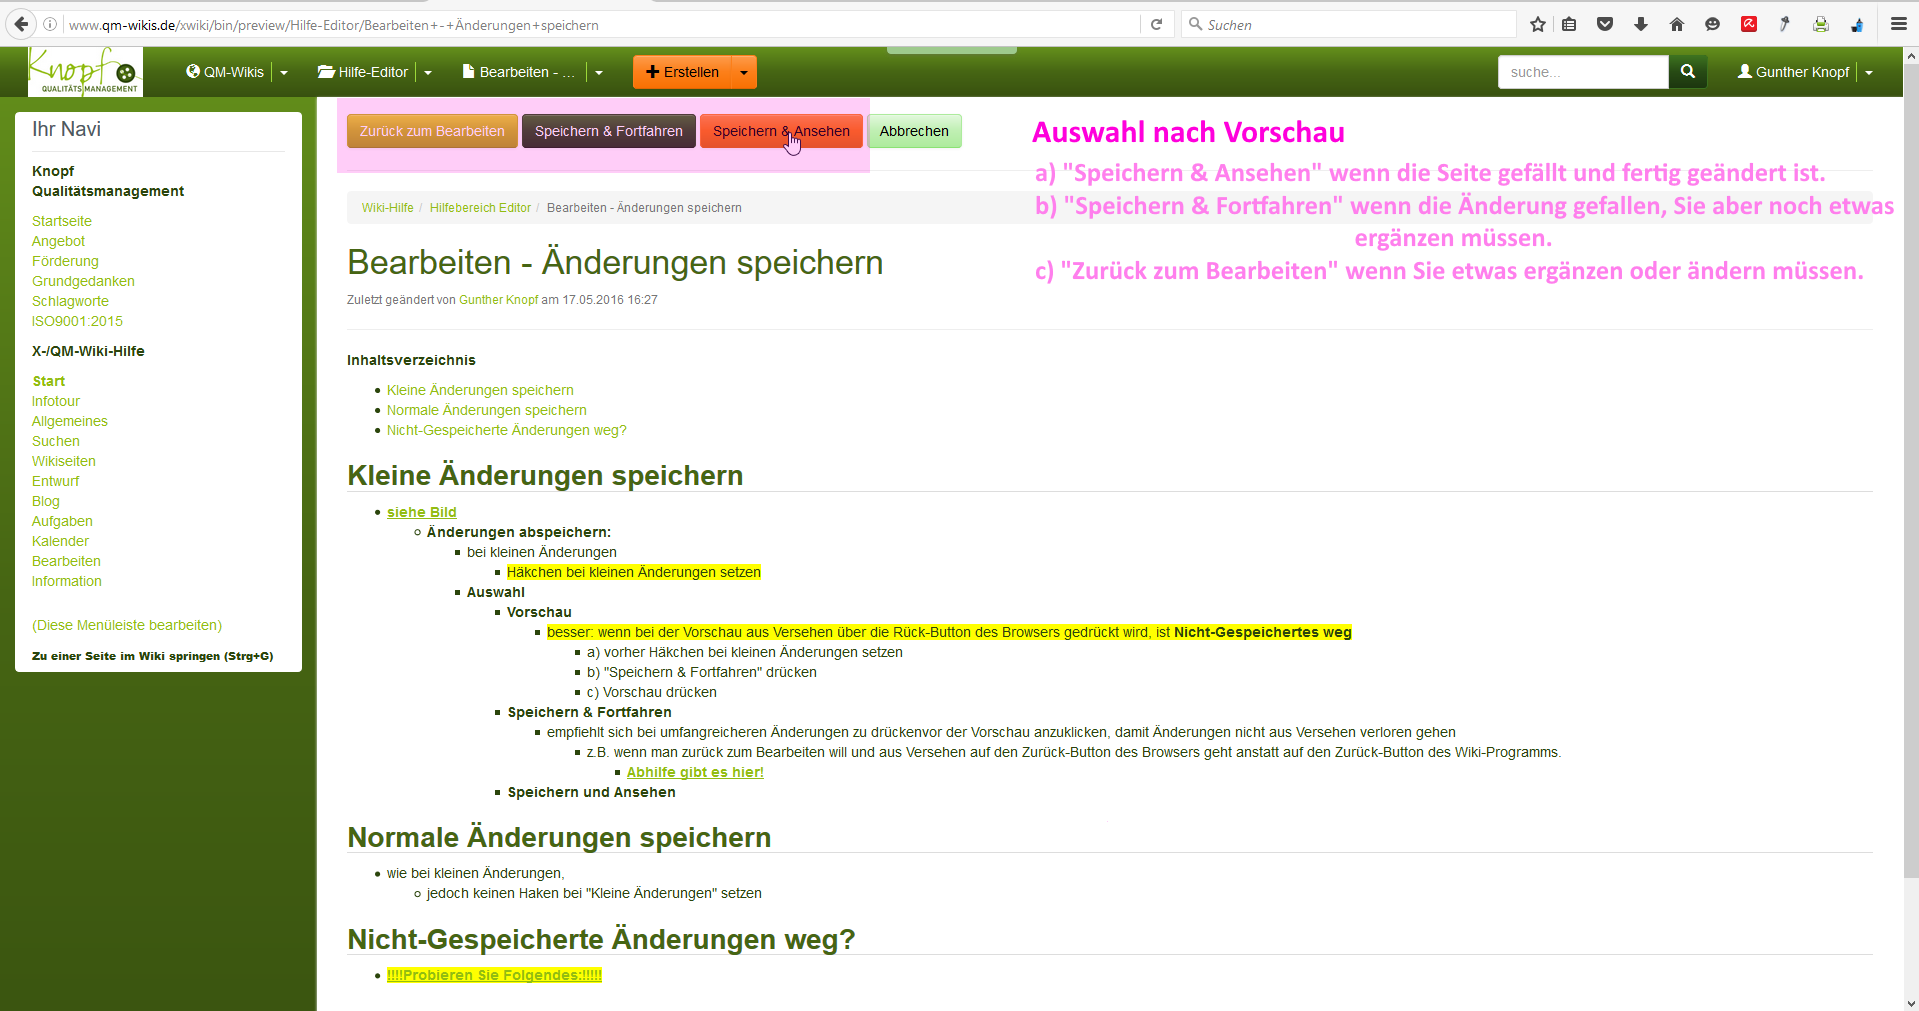The height and width of the screenshot is (1011, 1919).
Task: Bookmark this page with the star icon
Action: click(x=1538, y=25)
